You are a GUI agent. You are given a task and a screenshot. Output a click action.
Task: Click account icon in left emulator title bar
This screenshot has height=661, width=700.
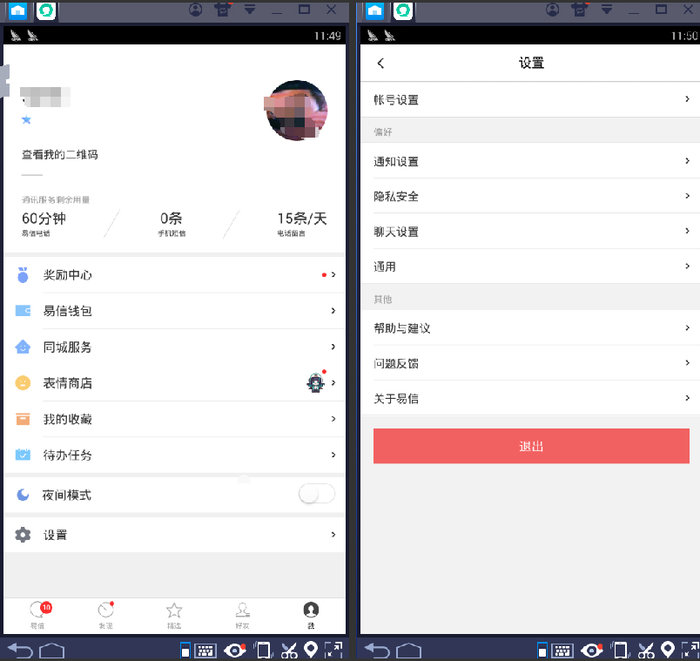coord(196,9)
